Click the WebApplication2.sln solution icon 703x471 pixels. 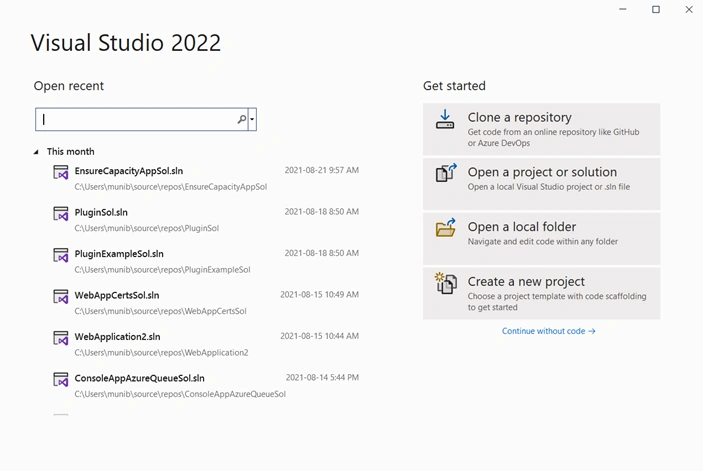(x=61, y=338)
